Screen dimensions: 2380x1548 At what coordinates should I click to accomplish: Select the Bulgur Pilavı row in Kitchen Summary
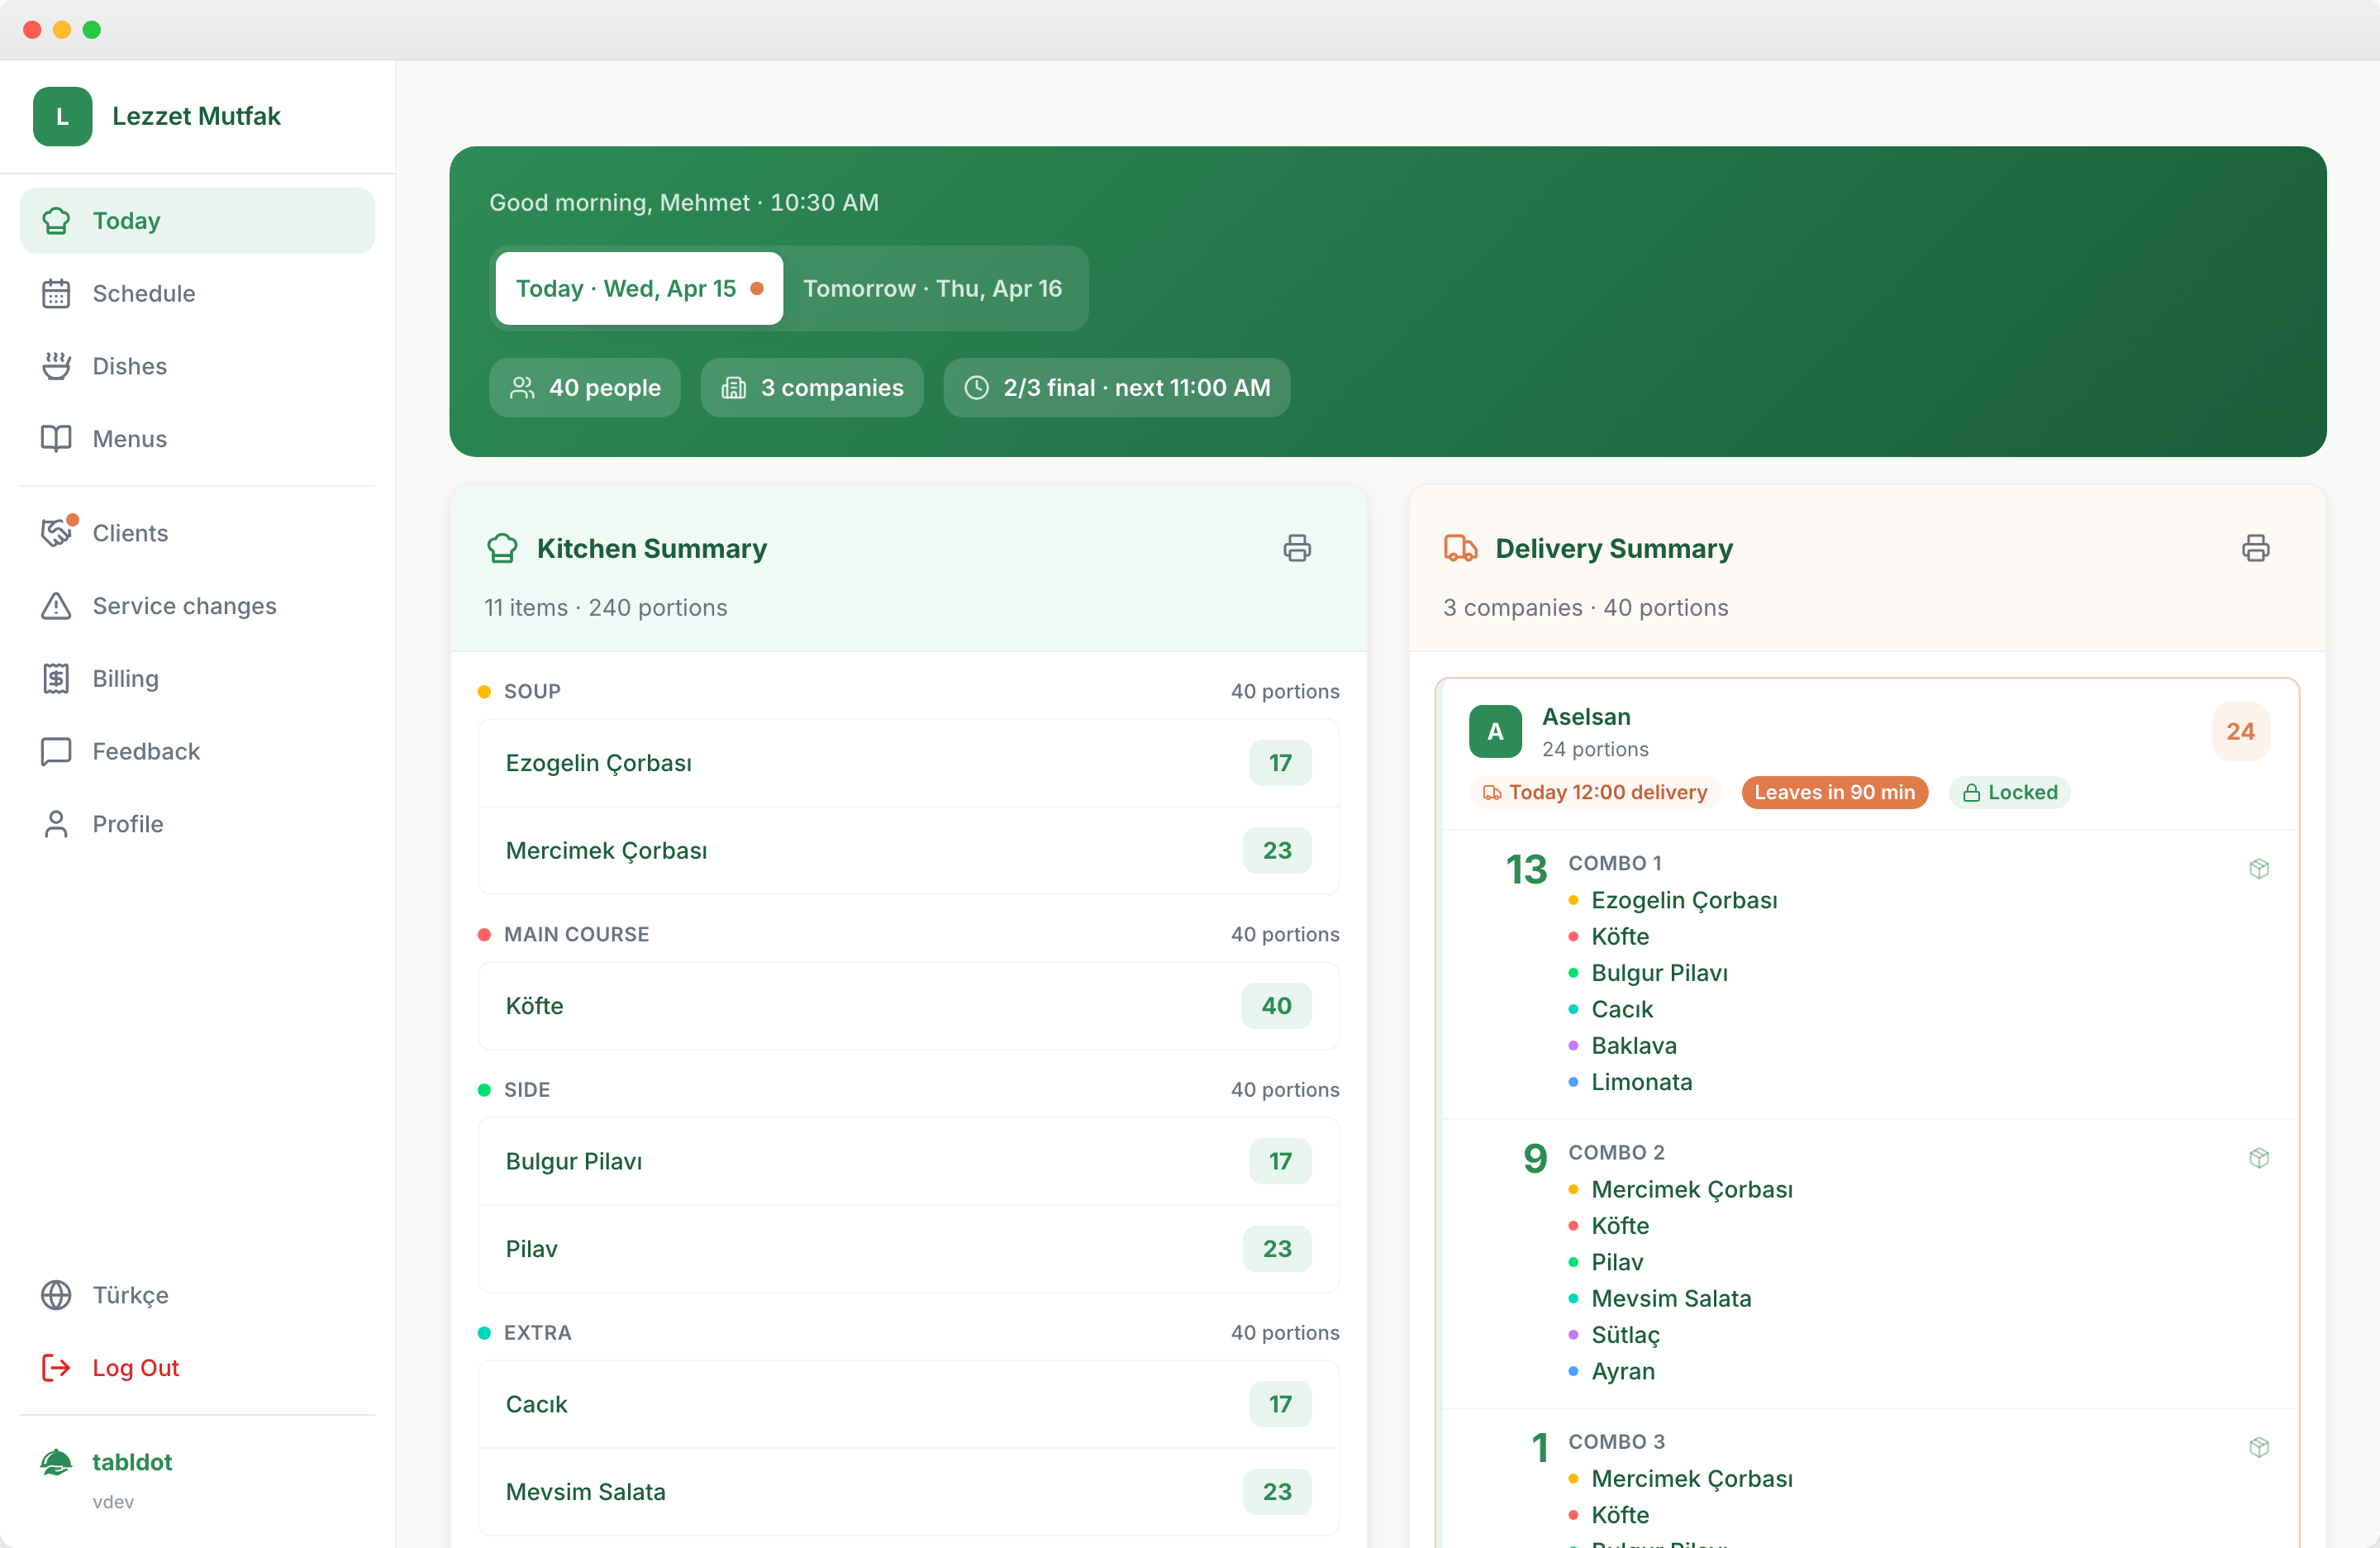[908, 1161]
